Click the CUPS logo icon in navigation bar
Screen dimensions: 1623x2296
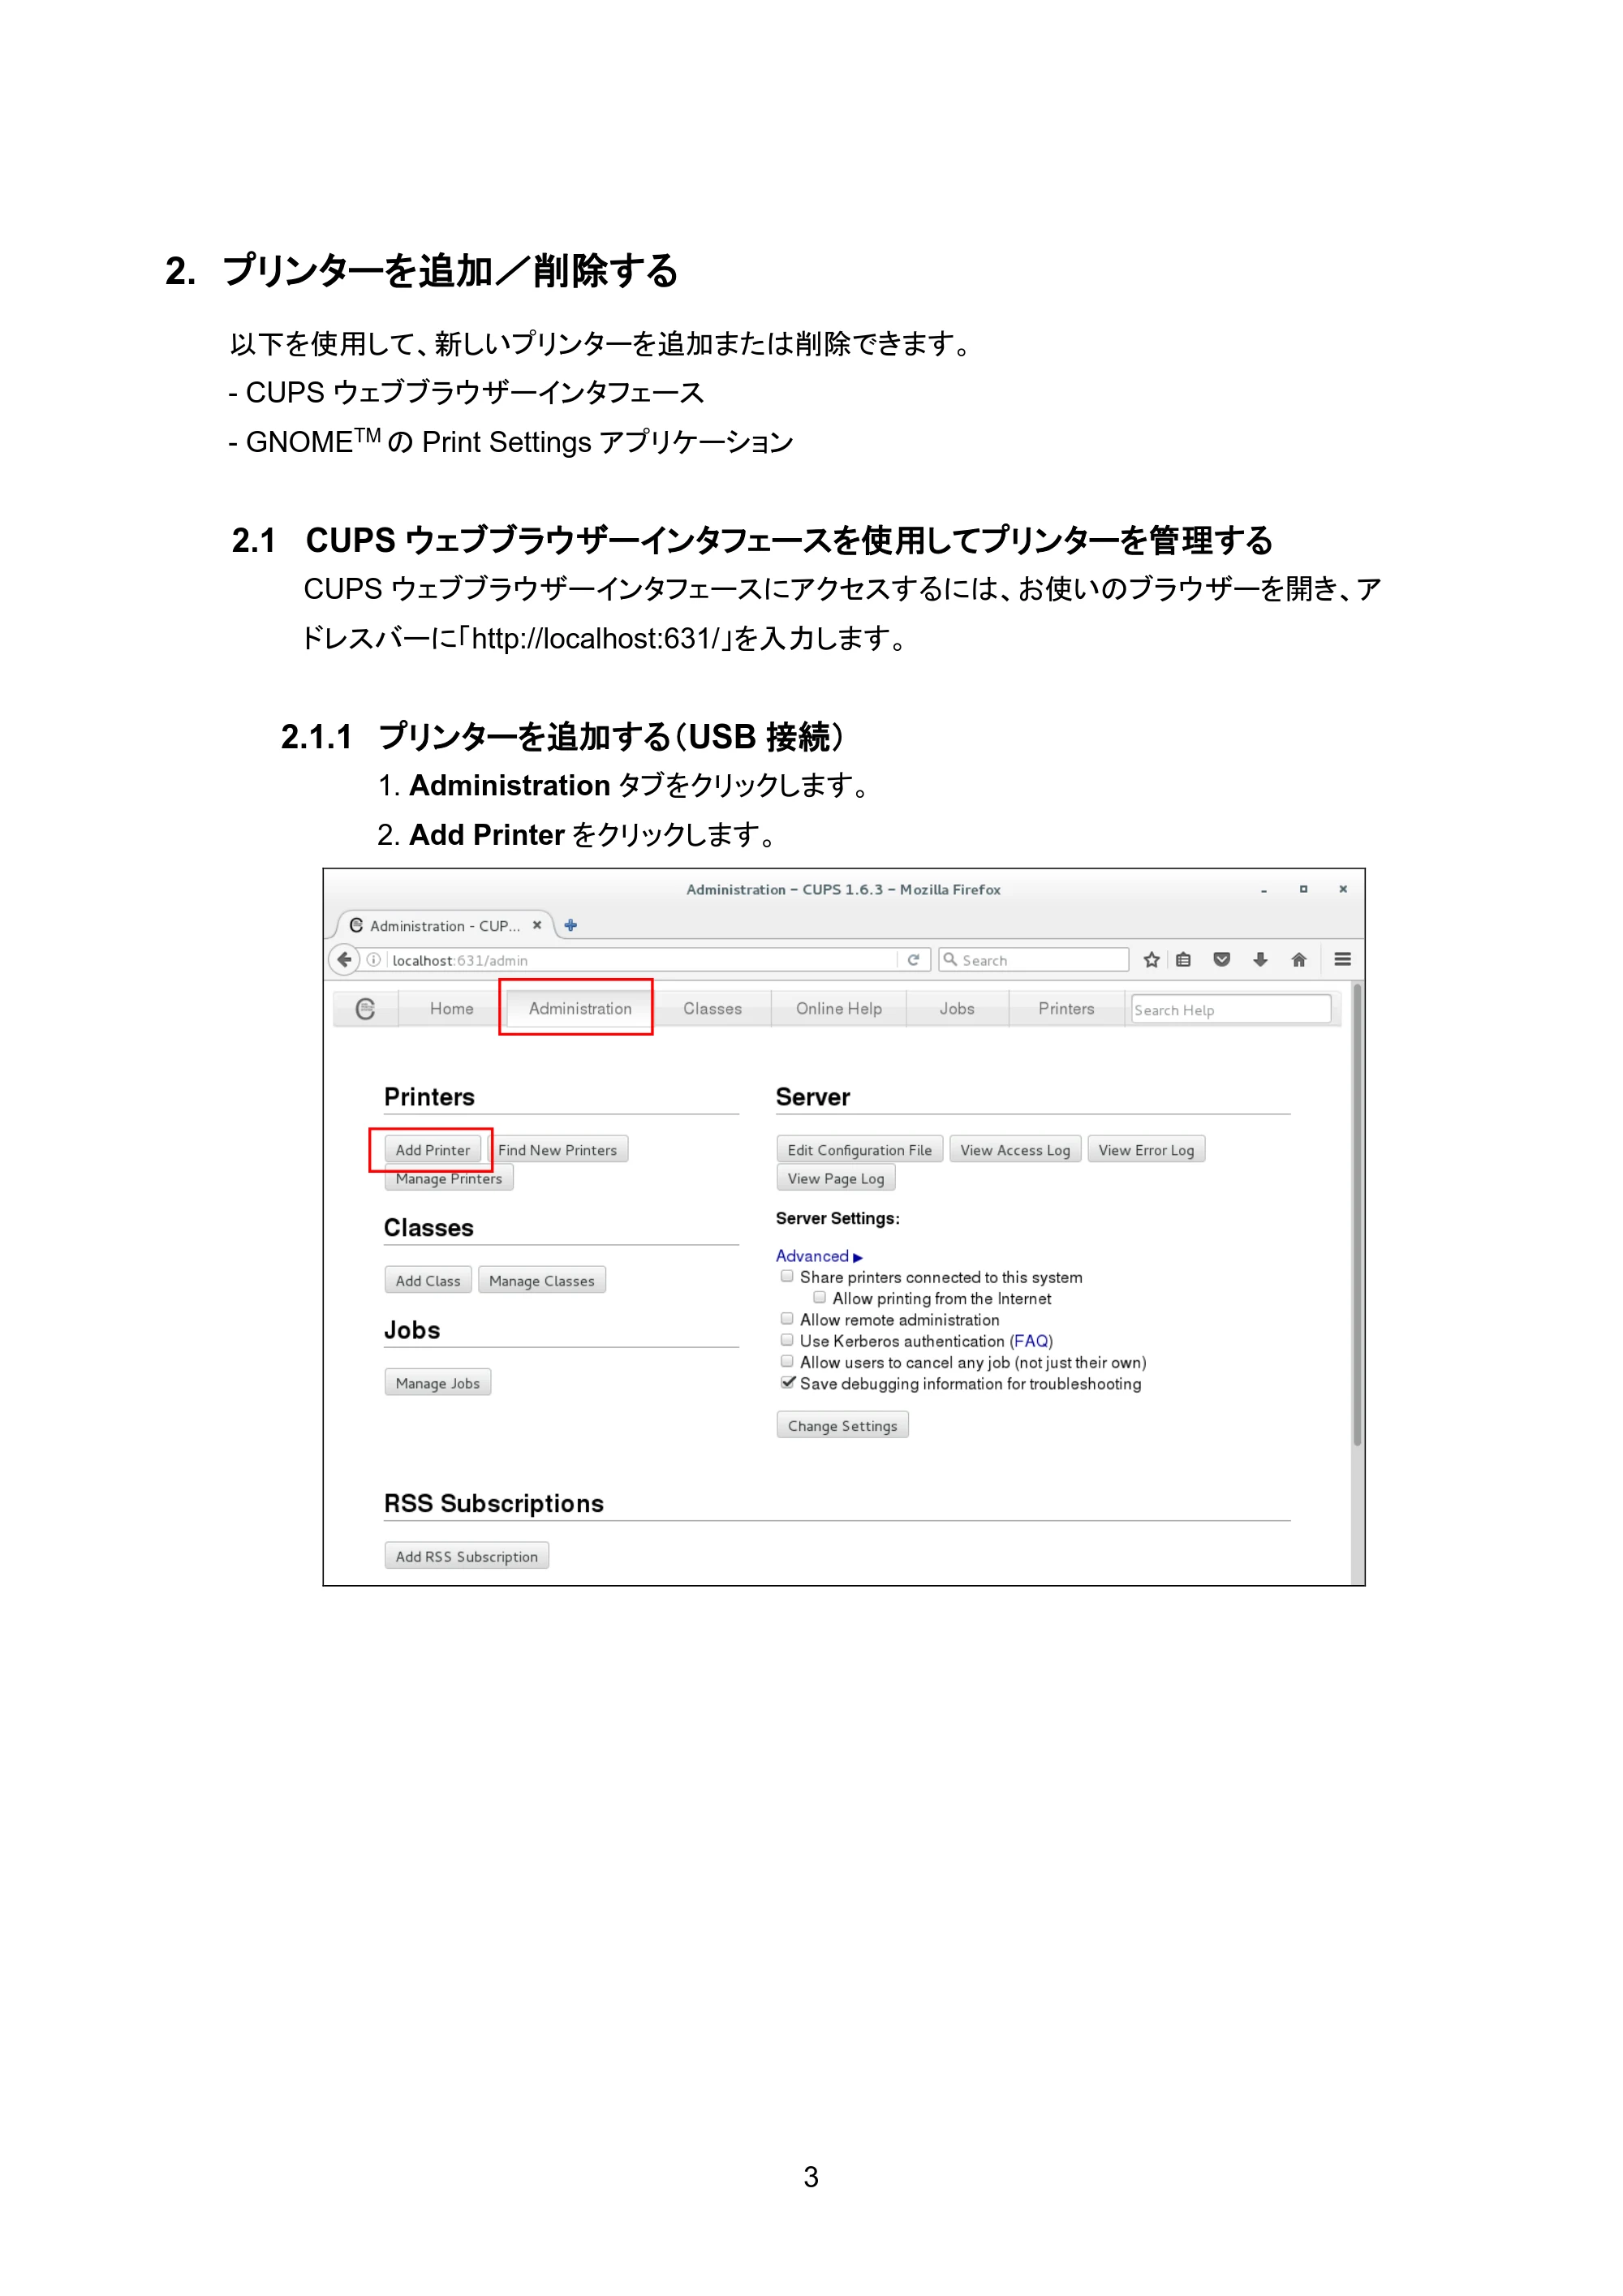pos(365,1009)
